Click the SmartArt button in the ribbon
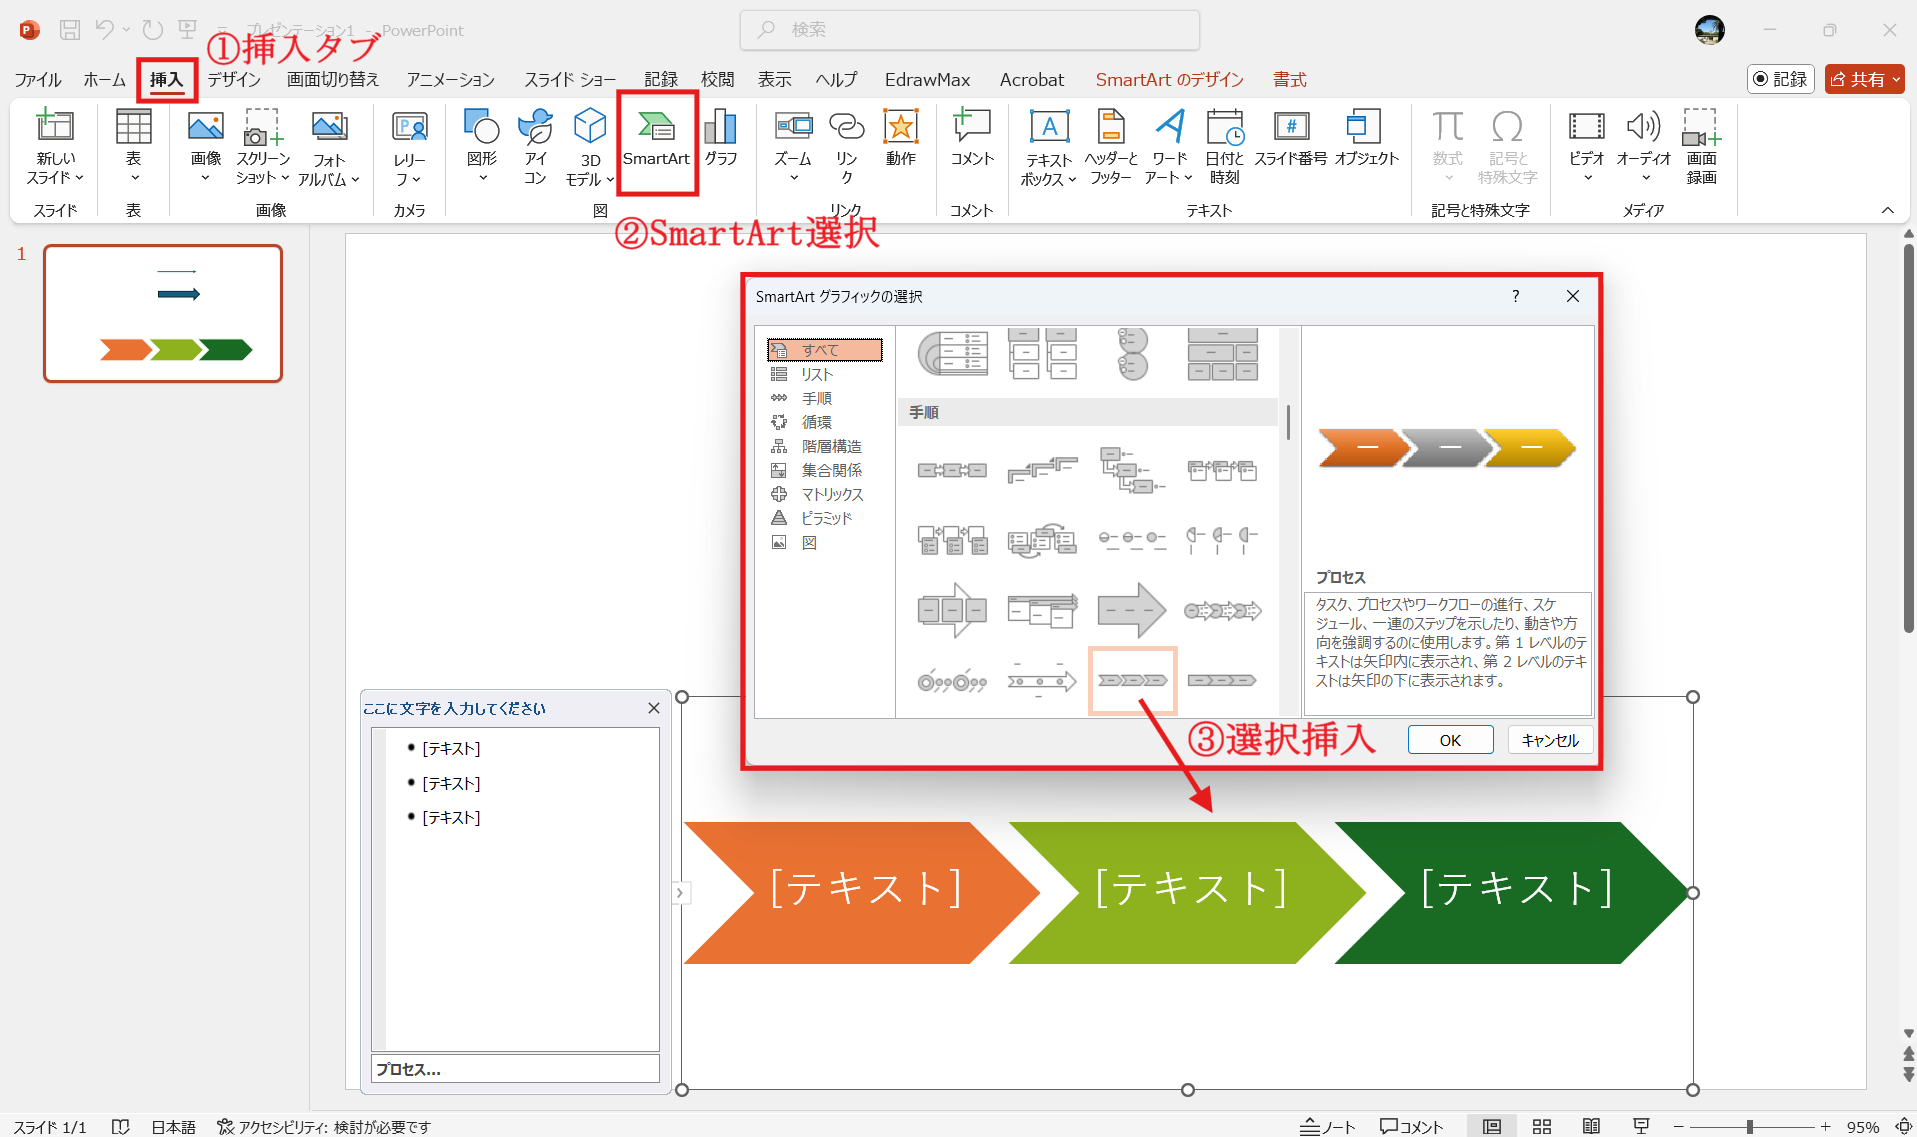1917x1137 pixels. point(656,142)
